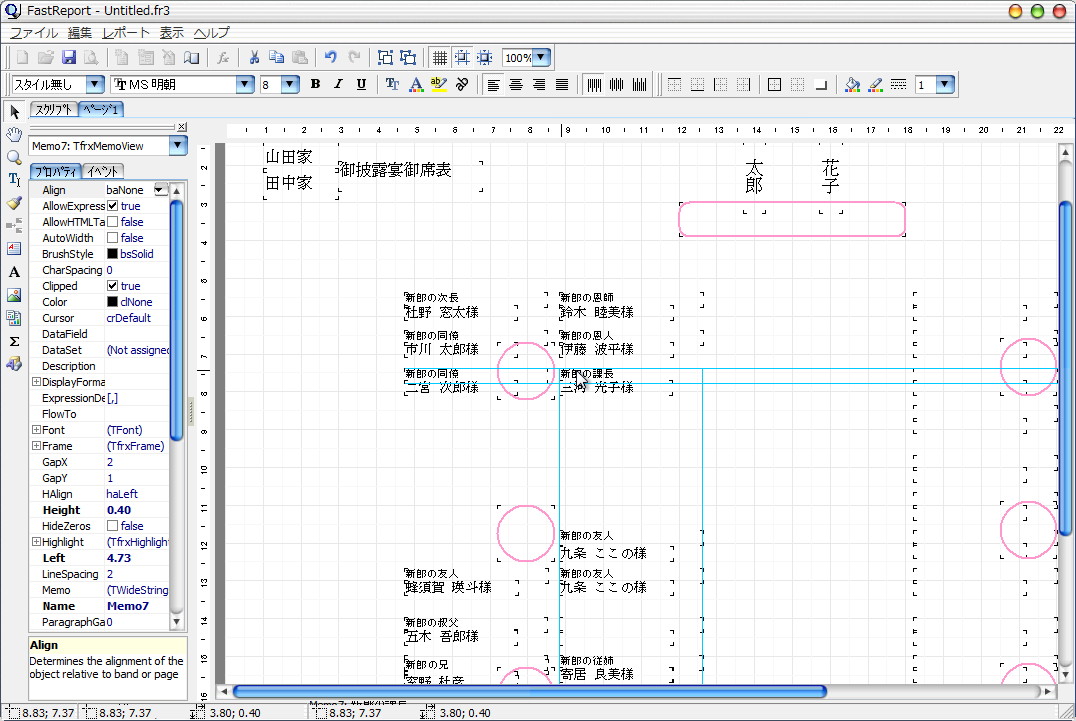Expand the Font property node
1076x721 pixels.
coord(37,430)
